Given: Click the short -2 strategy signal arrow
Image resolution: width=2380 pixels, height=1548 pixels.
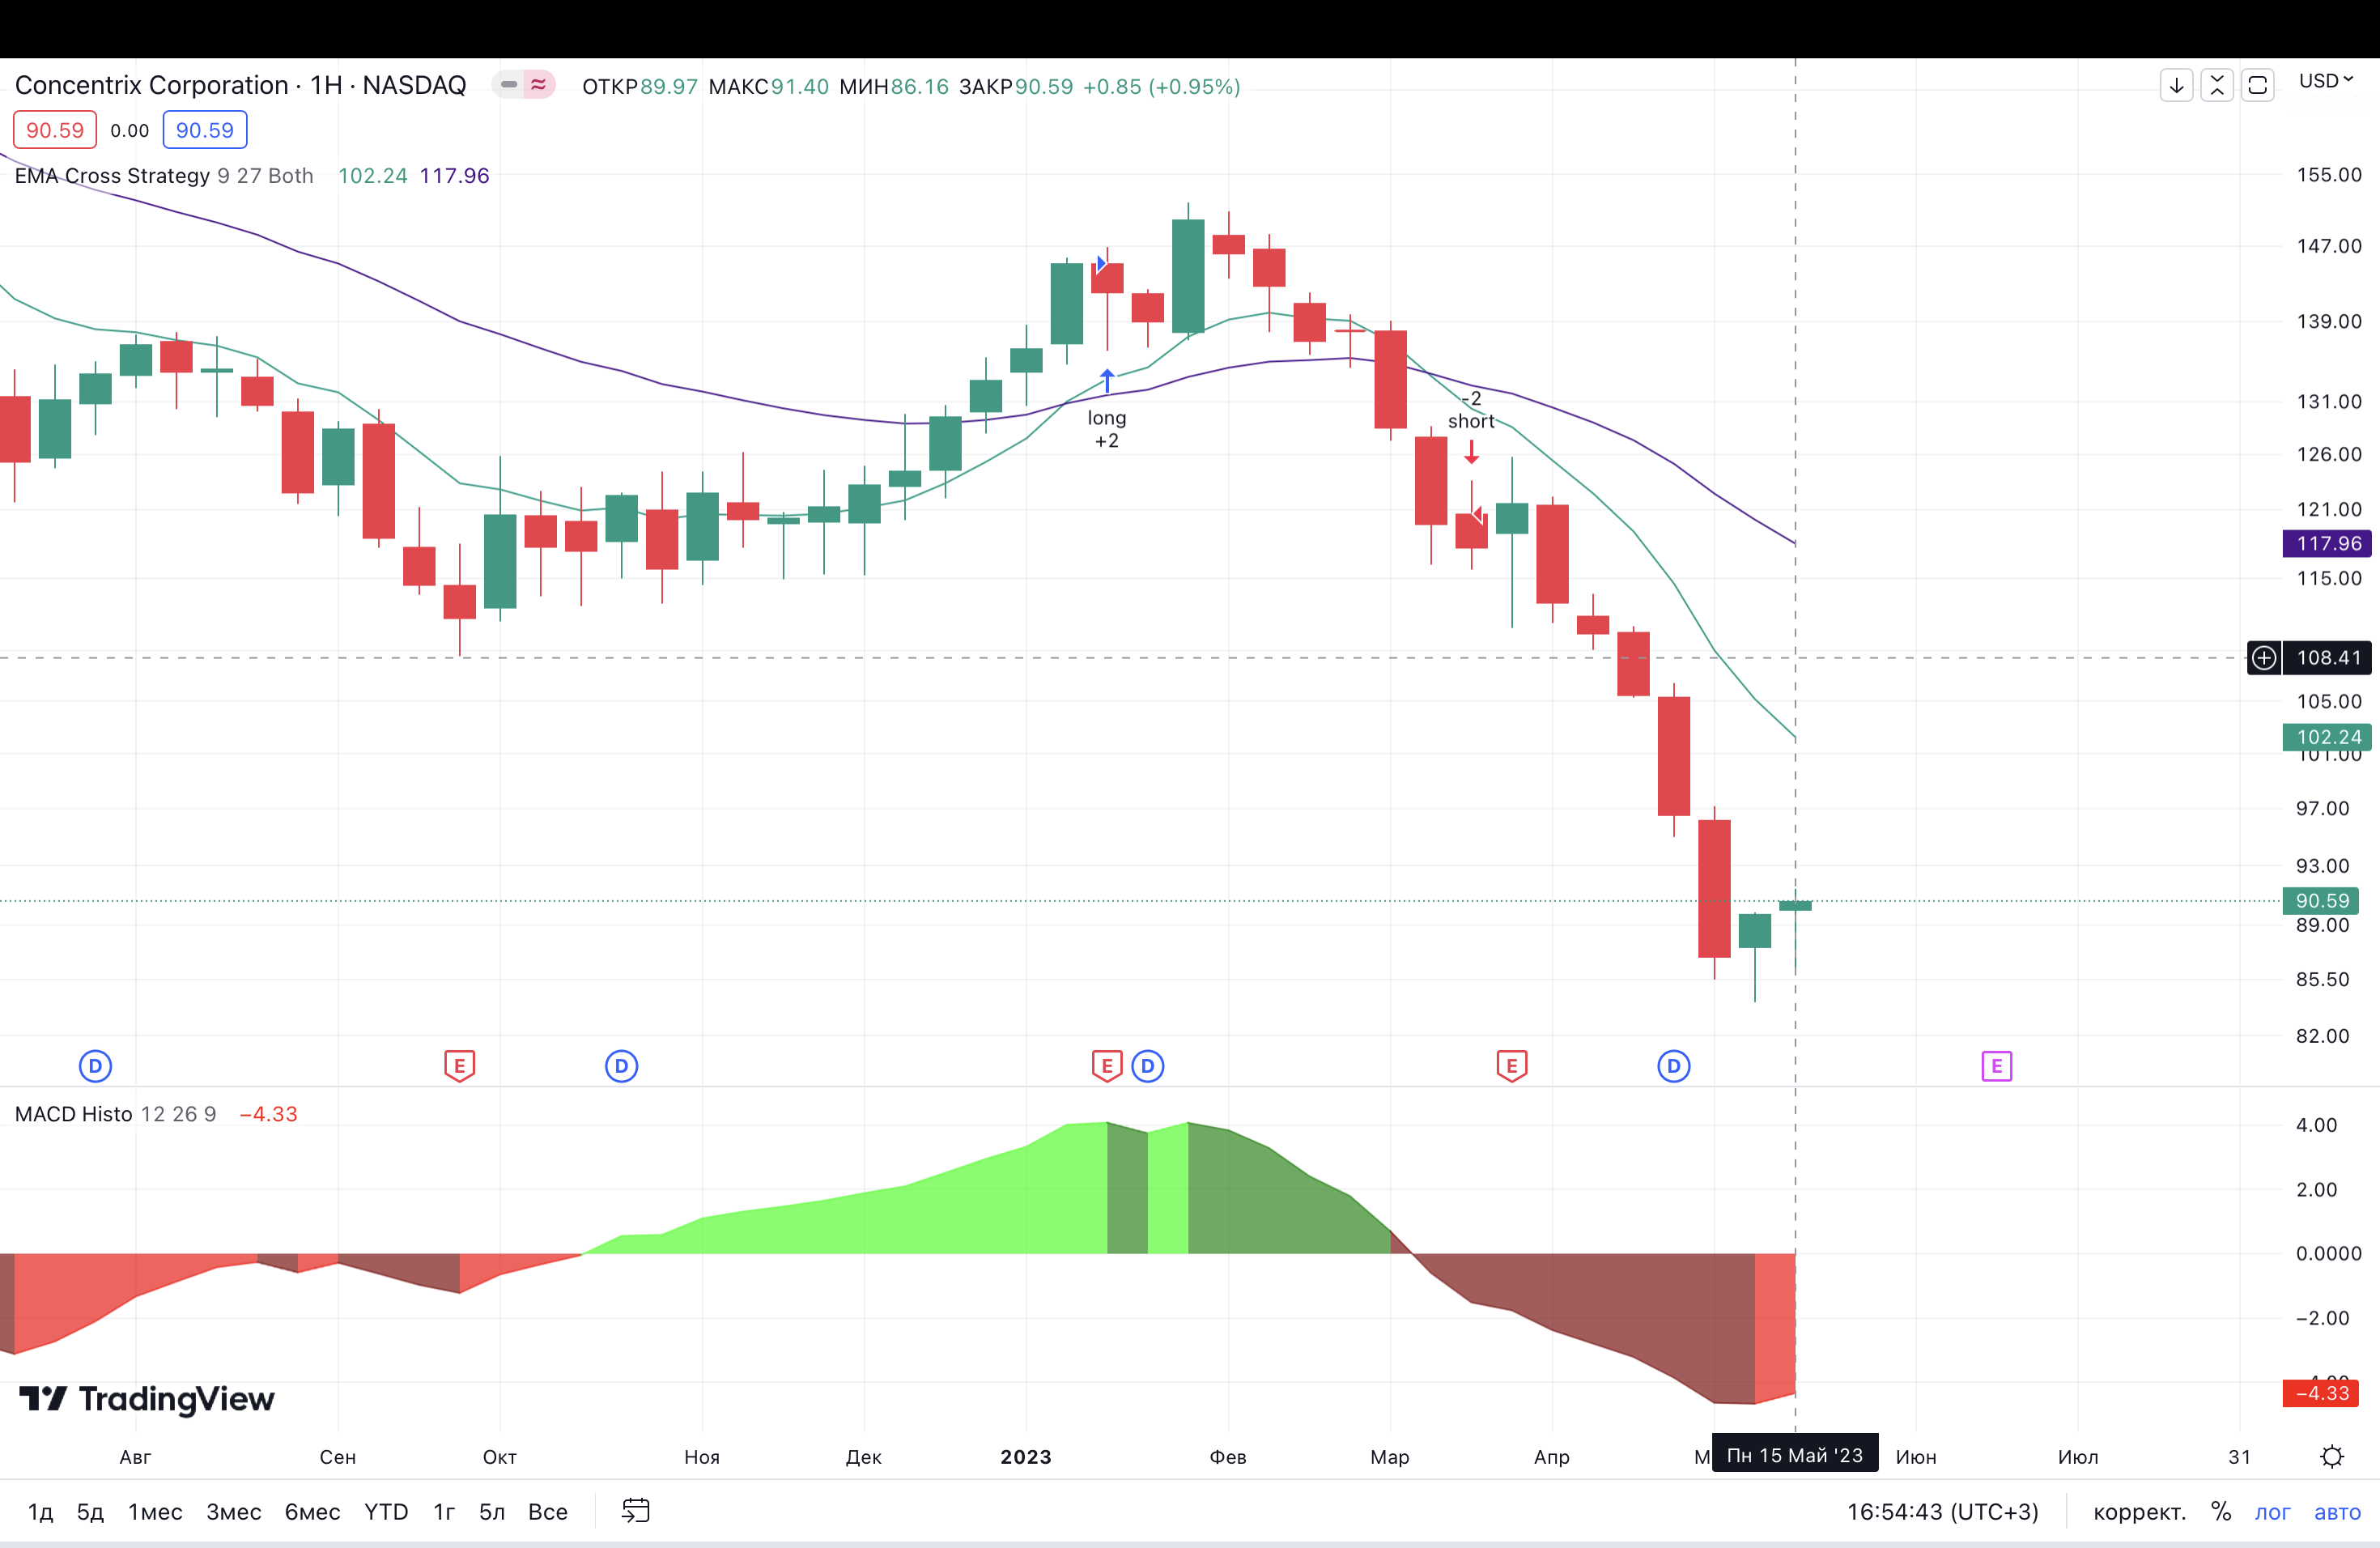Looking at the screenshot, I should 1471,452.
